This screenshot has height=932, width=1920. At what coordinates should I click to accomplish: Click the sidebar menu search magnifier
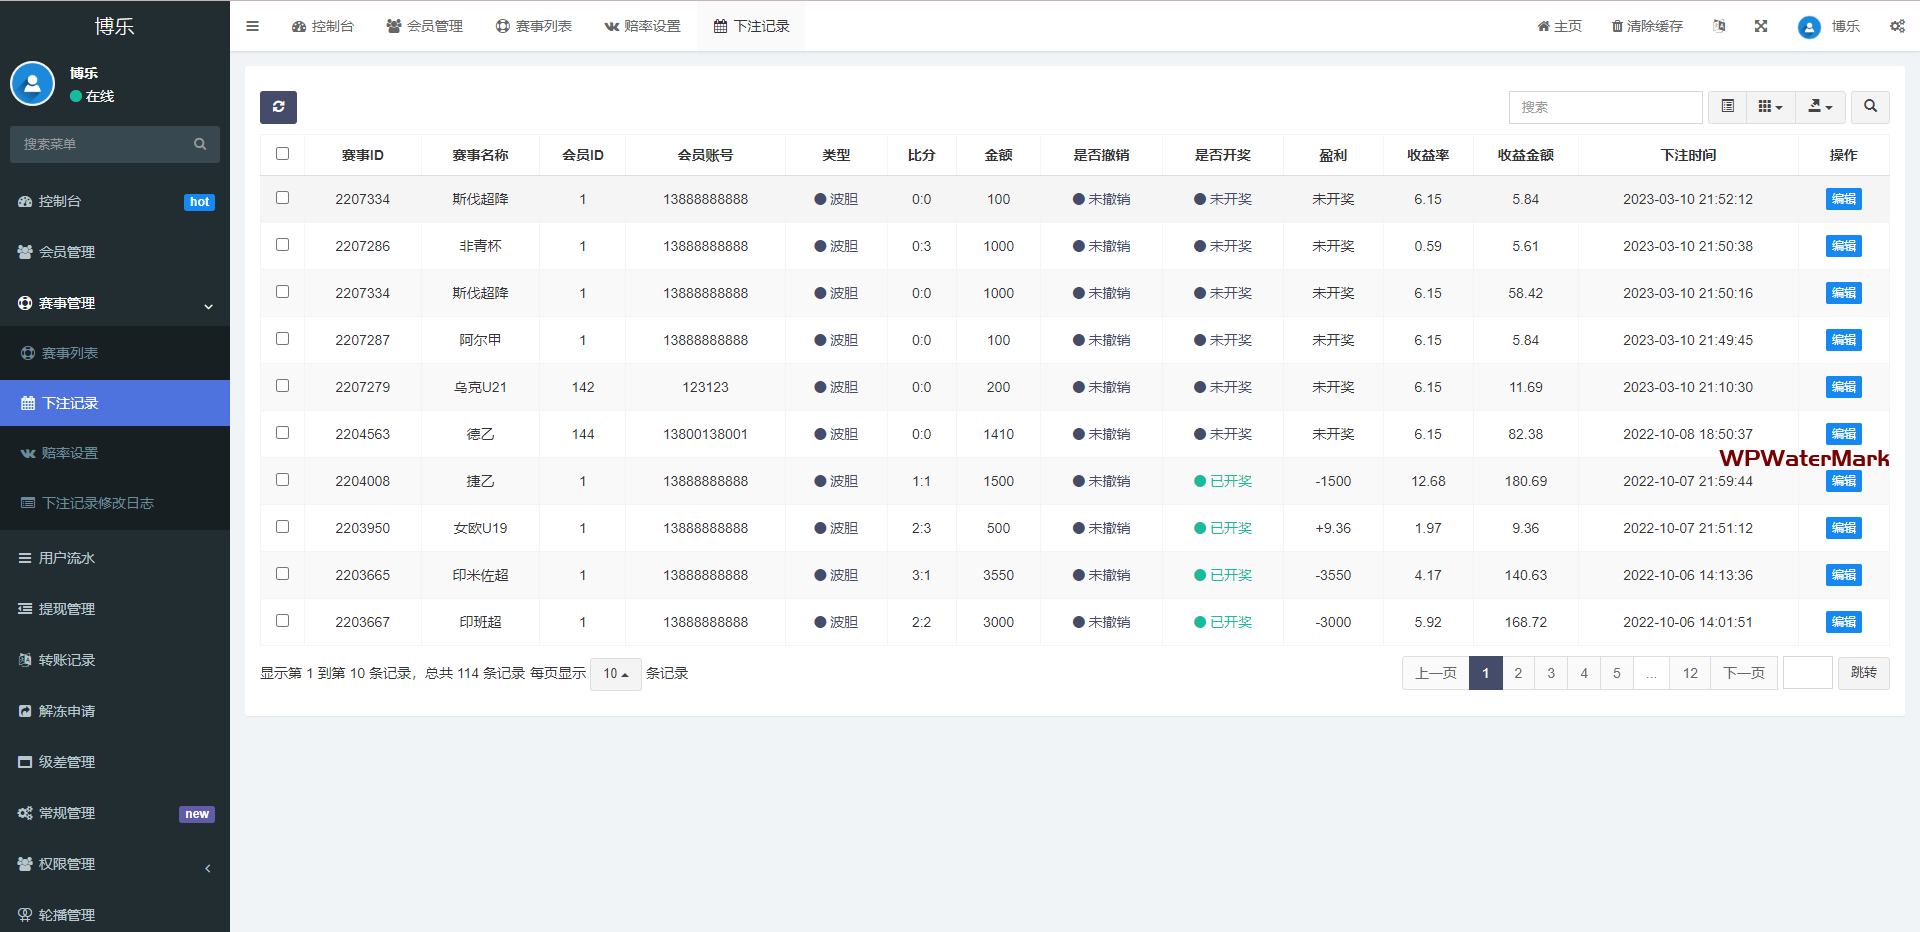pos(200,144)
